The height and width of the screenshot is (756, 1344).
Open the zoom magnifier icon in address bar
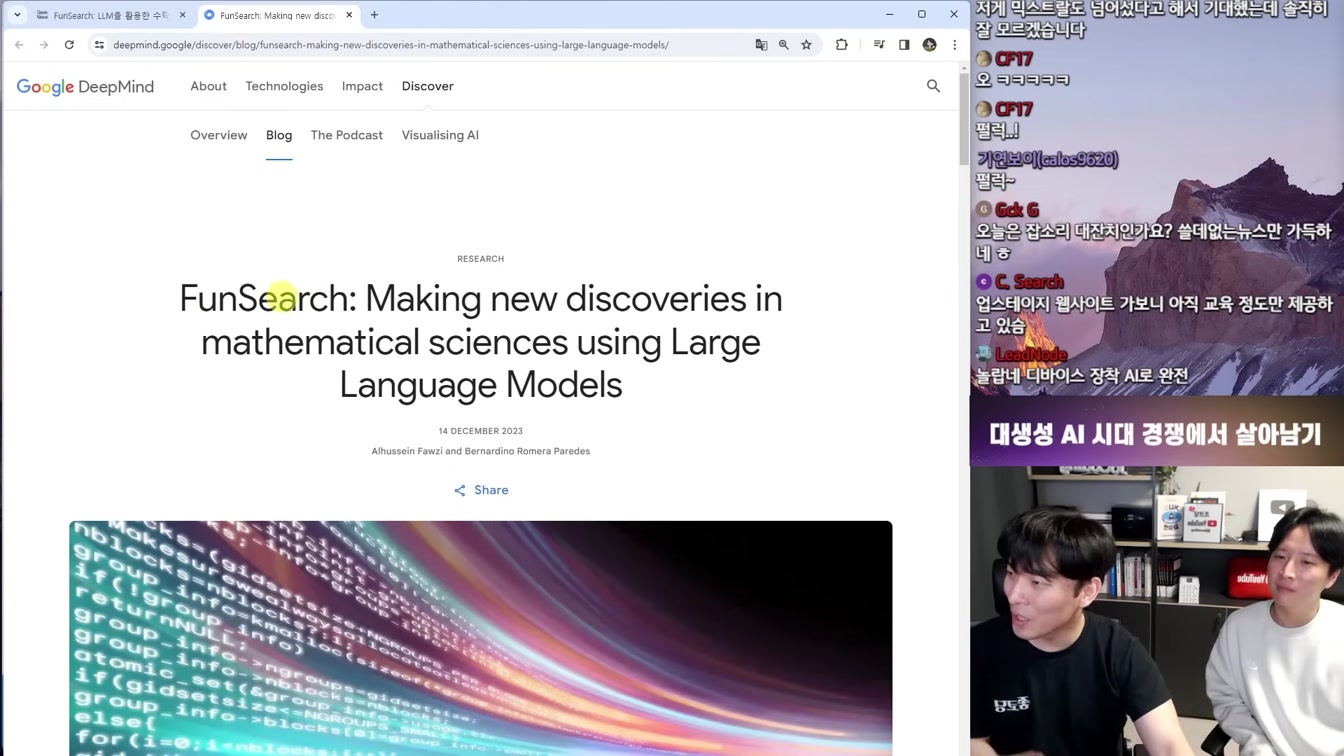click(x=784, y=45)
